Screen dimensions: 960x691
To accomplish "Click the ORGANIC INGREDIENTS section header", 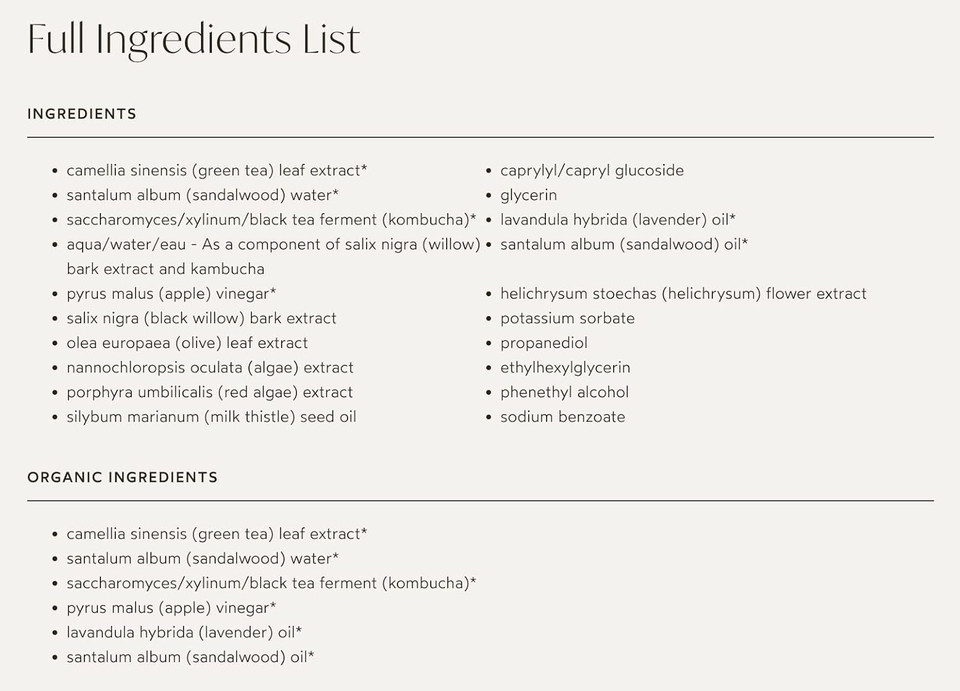I will 122,477.
